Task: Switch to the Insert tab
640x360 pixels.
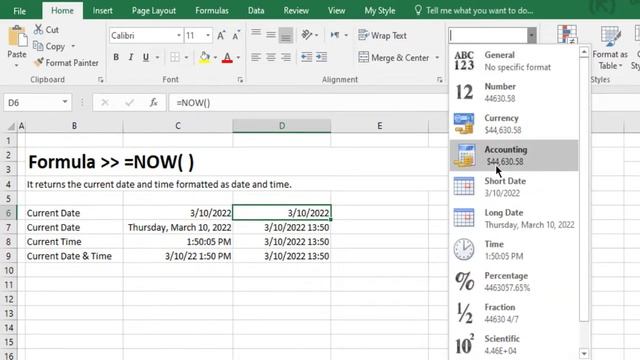Action: pos(102,11)
